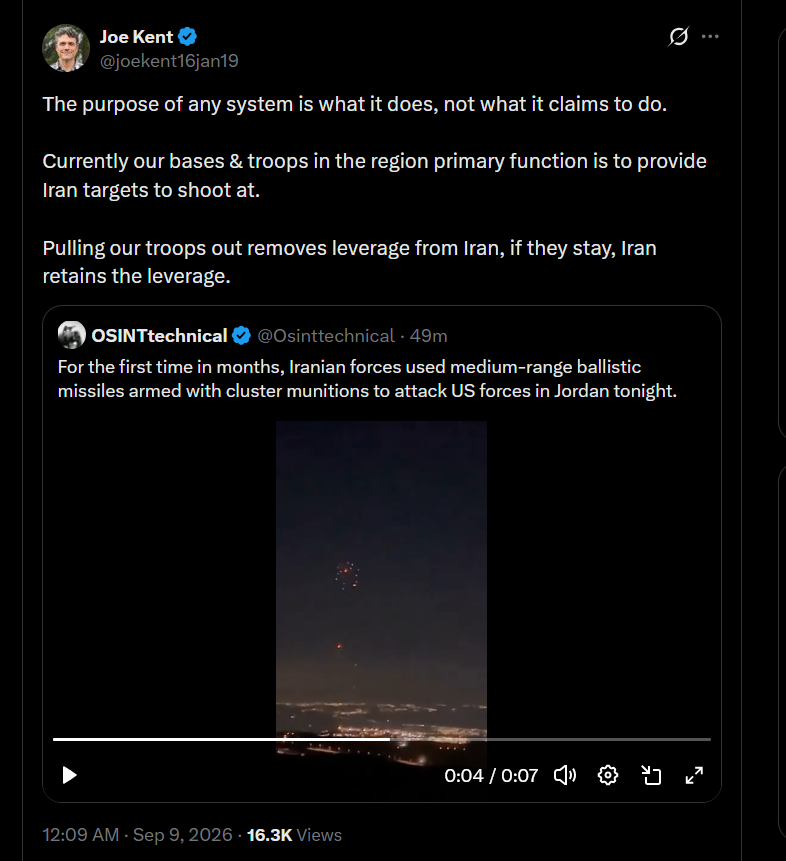The width and height of the screenshot is (786, 861).
Task: Open the Joe Kent display name link
Action: (x=136, y=37)
